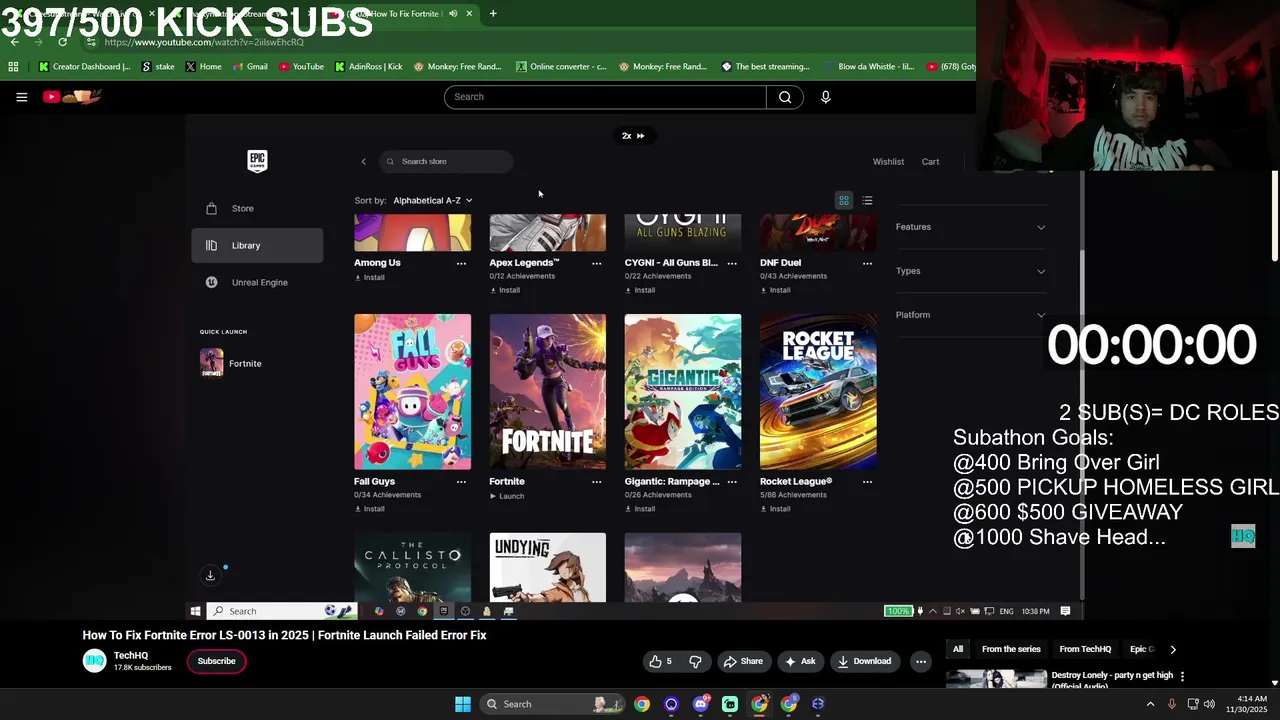Image resolution: width=1280 pixels, height=720 pixels.
Task: Select Store in launcher sidebar
Action: click(257, 208)
